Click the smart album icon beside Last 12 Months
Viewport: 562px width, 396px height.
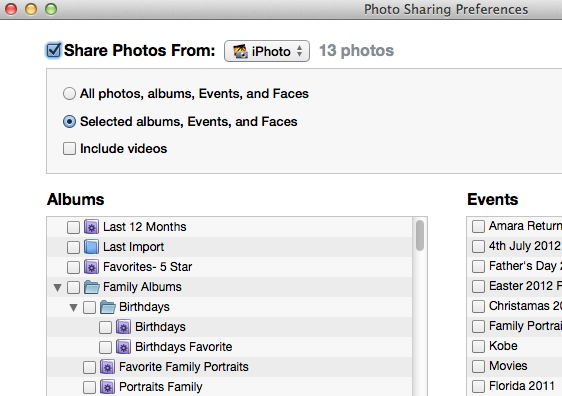coord(91,227)
